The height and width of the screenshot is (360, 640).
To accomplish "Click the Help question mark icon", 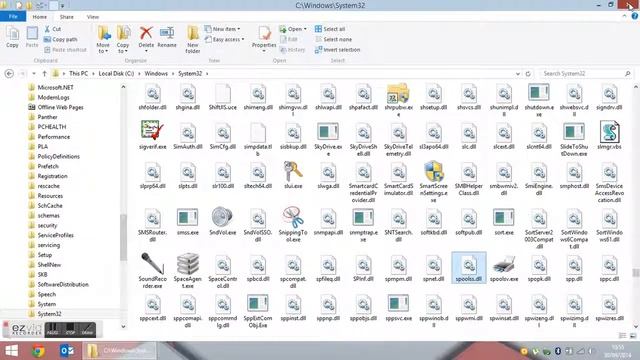I will (x=634, y=16).
